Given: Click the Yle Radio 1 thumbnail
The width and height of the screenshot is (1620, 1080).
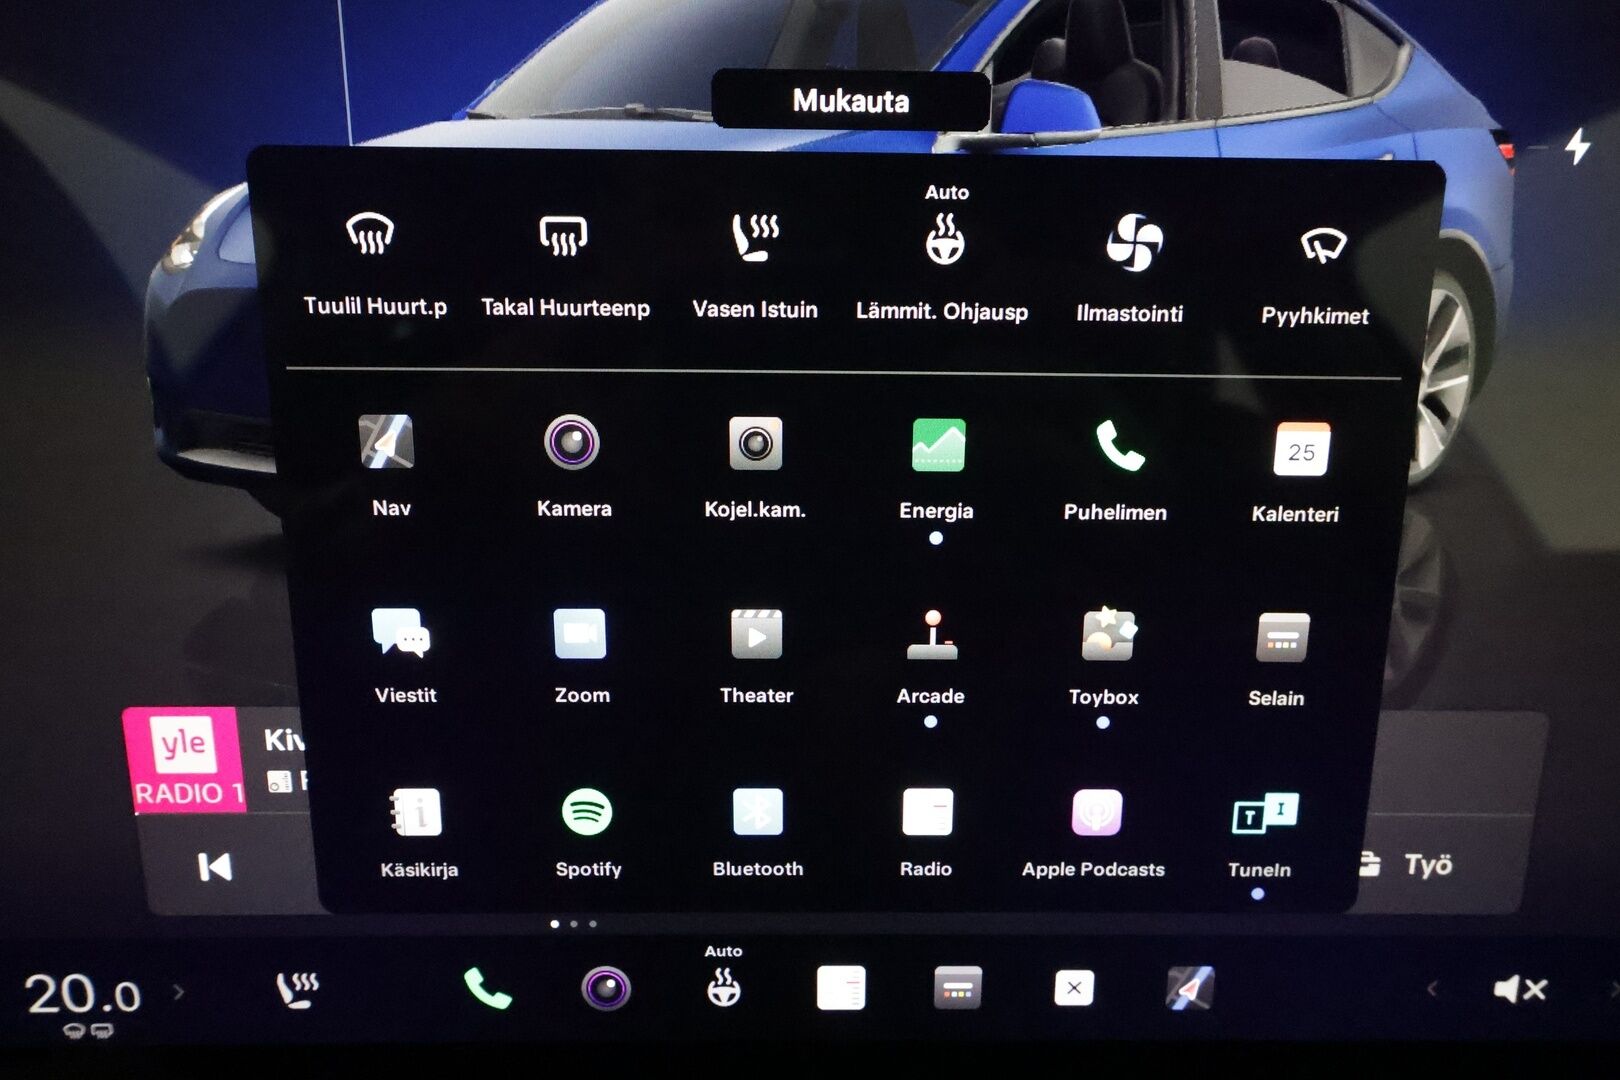Looking at the screenshot, I should [x=184, y=761].
